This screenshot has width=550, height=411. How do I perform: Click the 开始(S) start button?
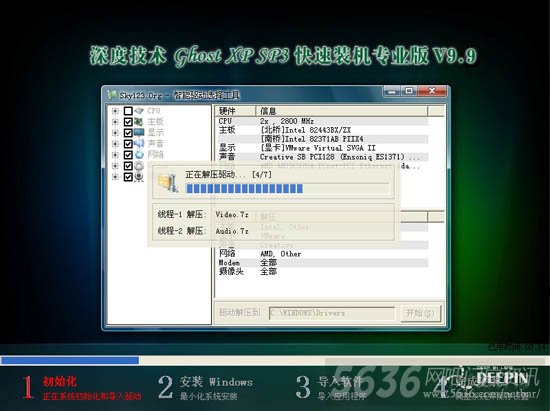(x=420, y=313)
